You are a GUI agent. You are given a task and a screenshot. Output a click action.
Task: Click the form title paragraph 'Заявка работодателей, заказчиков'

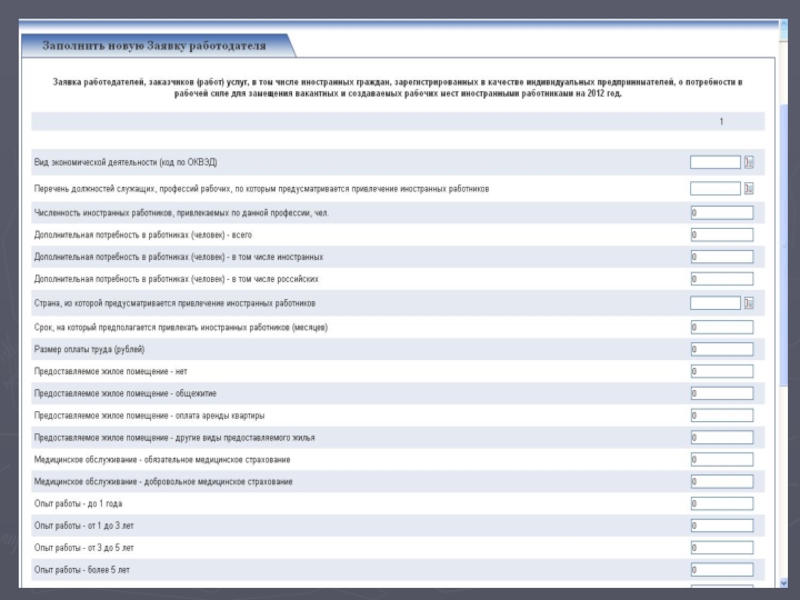click(397, 88)
